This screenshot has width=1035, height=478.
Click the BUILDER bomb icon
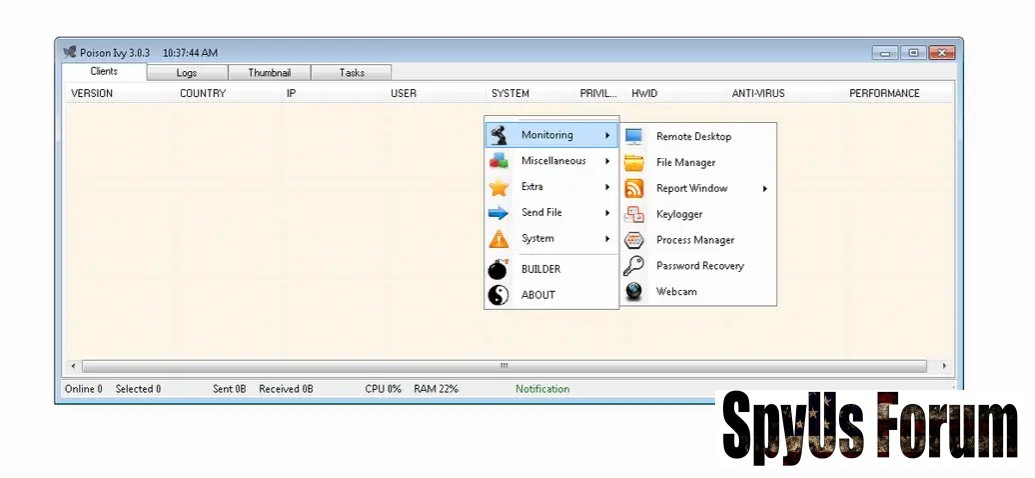(498, 269)
